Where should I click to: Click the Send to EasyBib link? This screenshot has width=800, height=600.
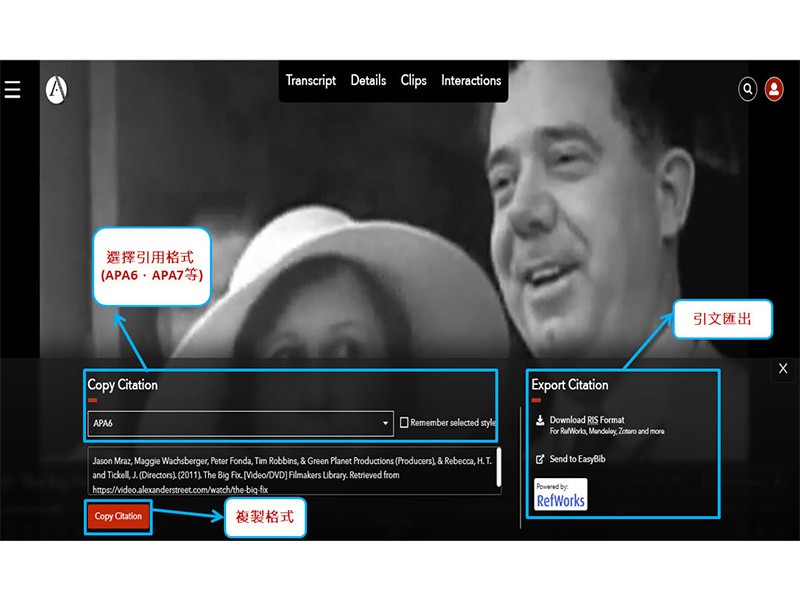point(577,459)
